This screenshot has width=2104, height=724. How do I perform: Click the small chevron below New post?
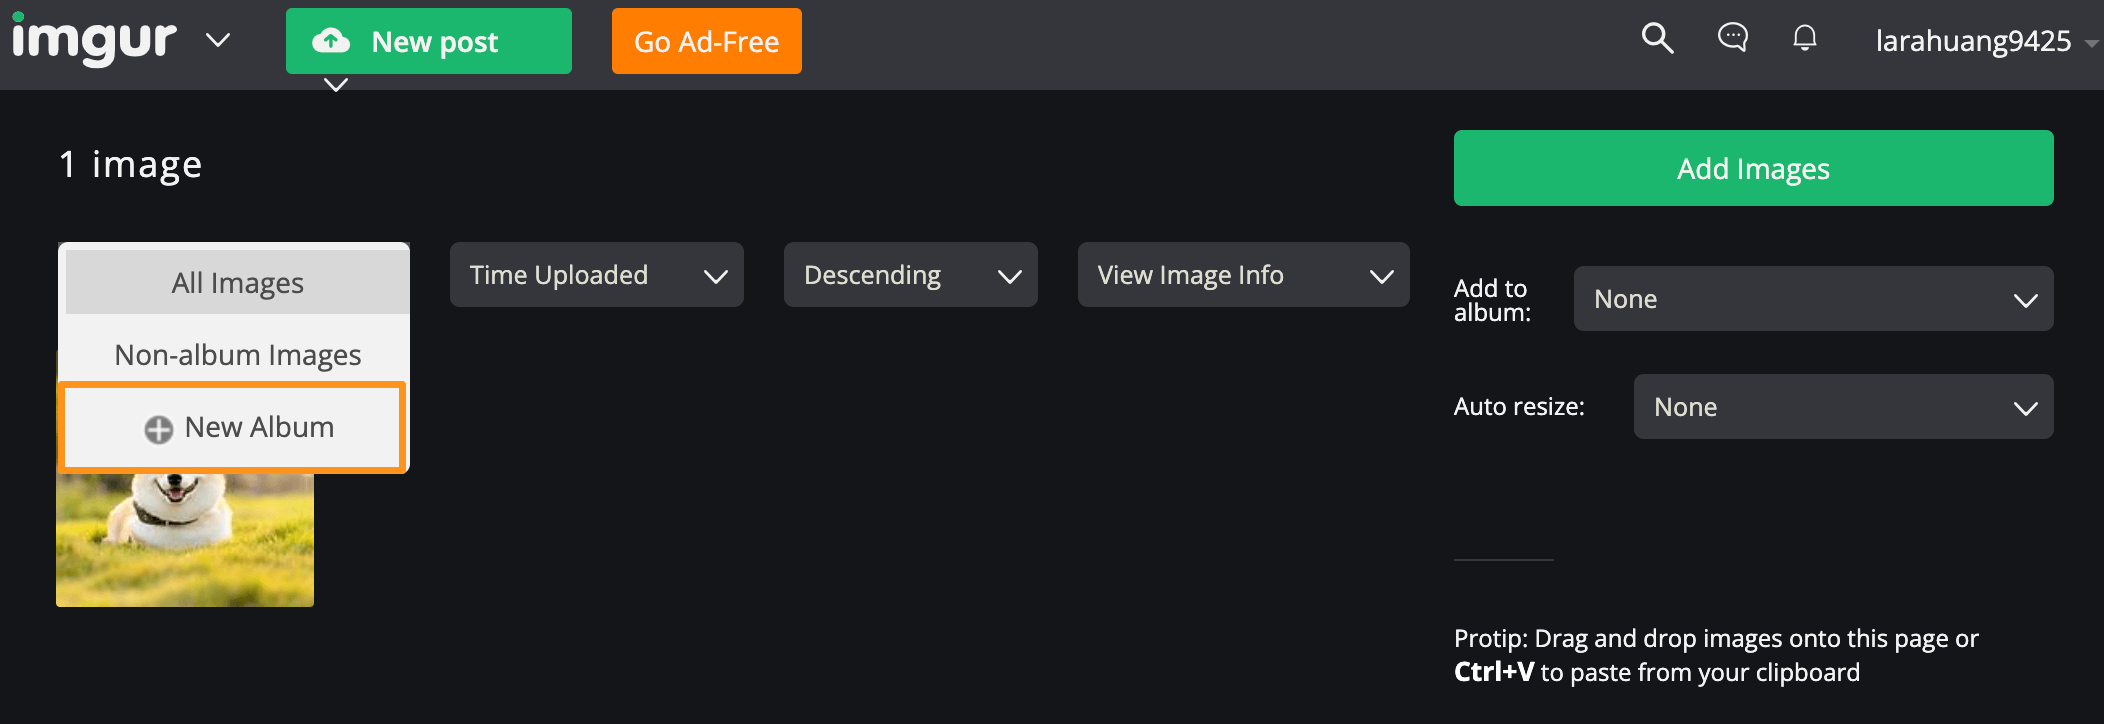[x=336, y=85]
